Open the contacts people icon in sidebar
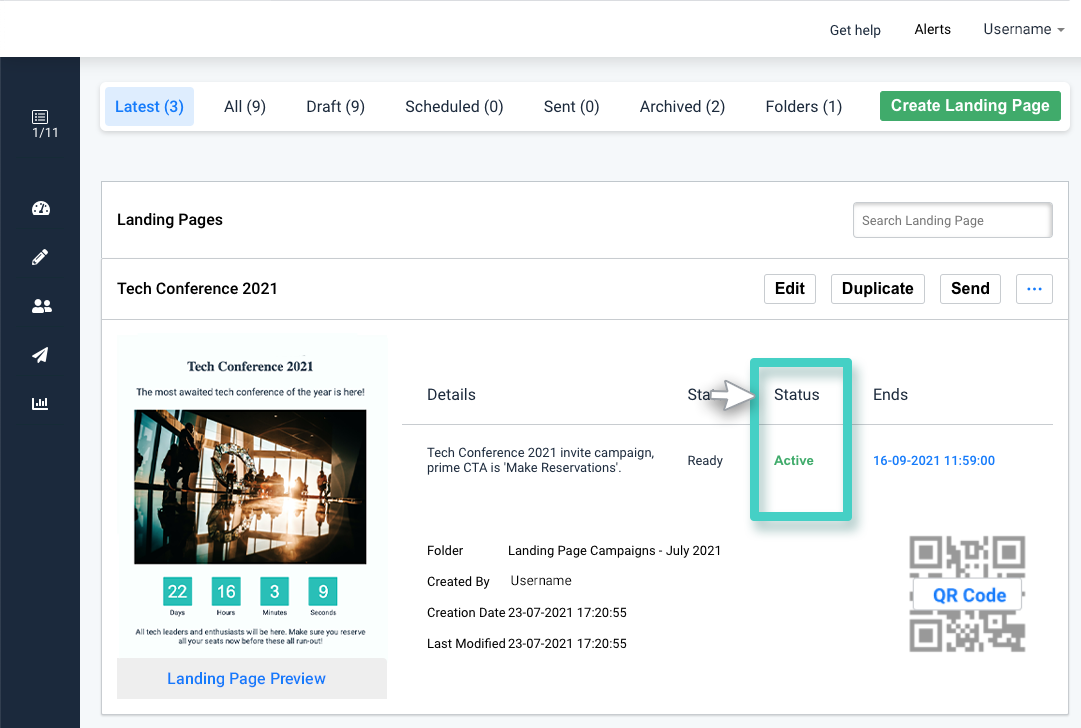1081x728 pixels. (41, 306)
